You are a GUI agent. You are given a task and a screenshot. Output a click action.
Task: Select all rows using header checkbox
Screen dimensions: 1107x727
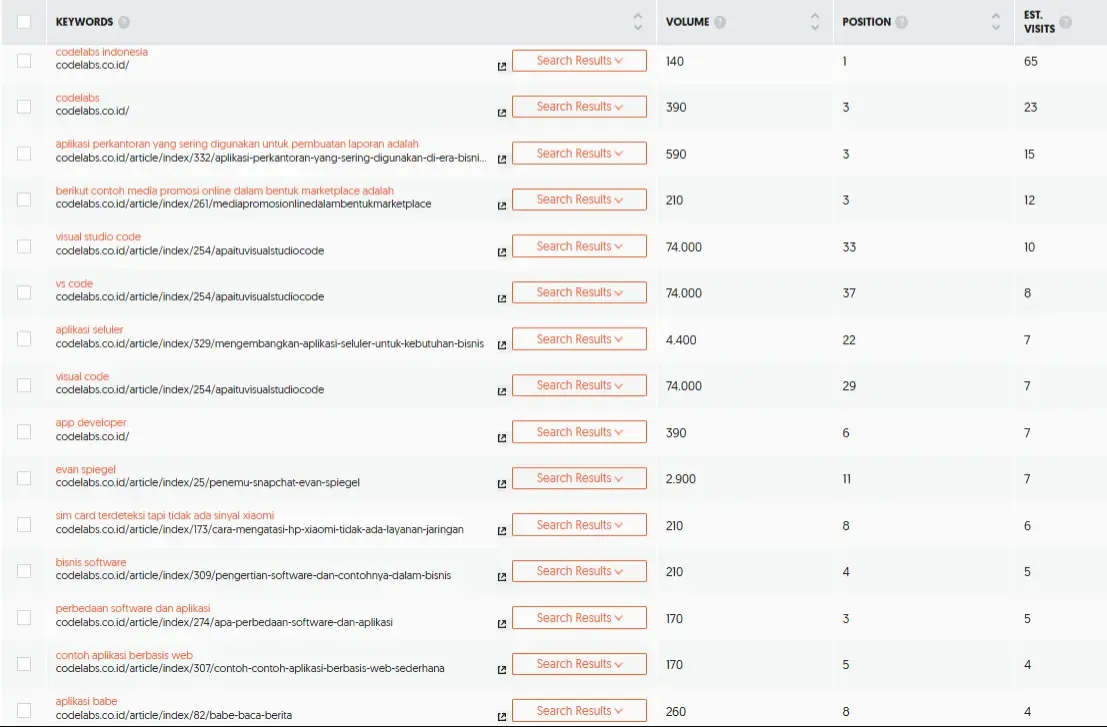pyautogui.click(x=23, y=20)
